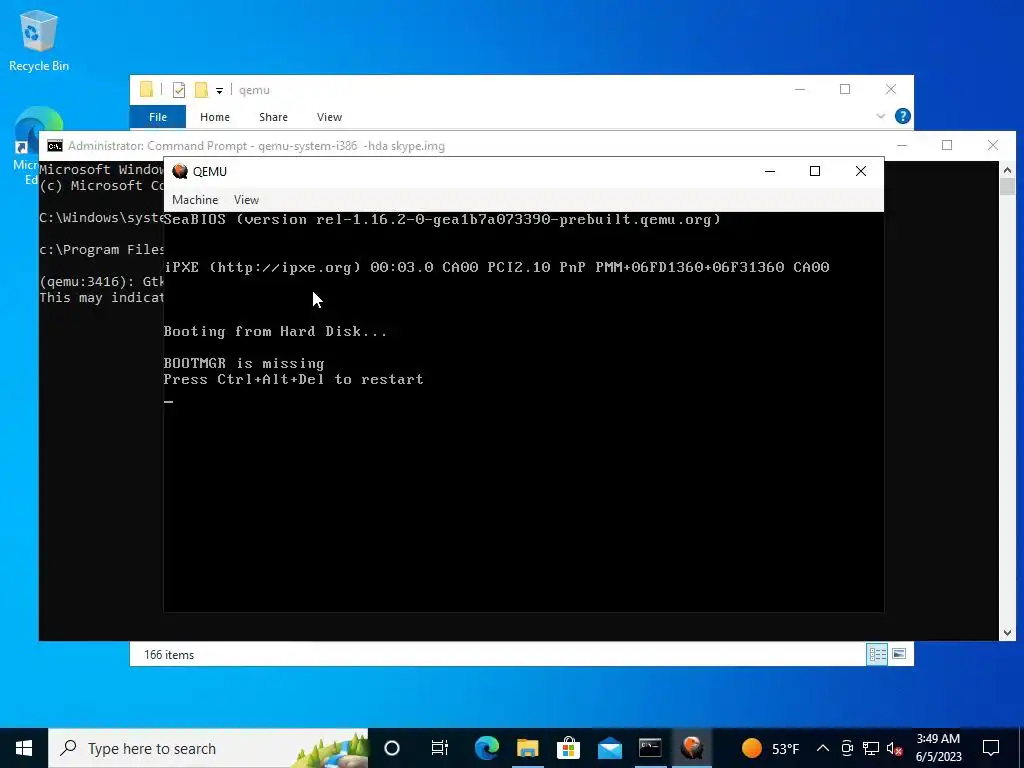
Task: Launch Microsoft Edge from the taskbar
Action: coord(487,748)
